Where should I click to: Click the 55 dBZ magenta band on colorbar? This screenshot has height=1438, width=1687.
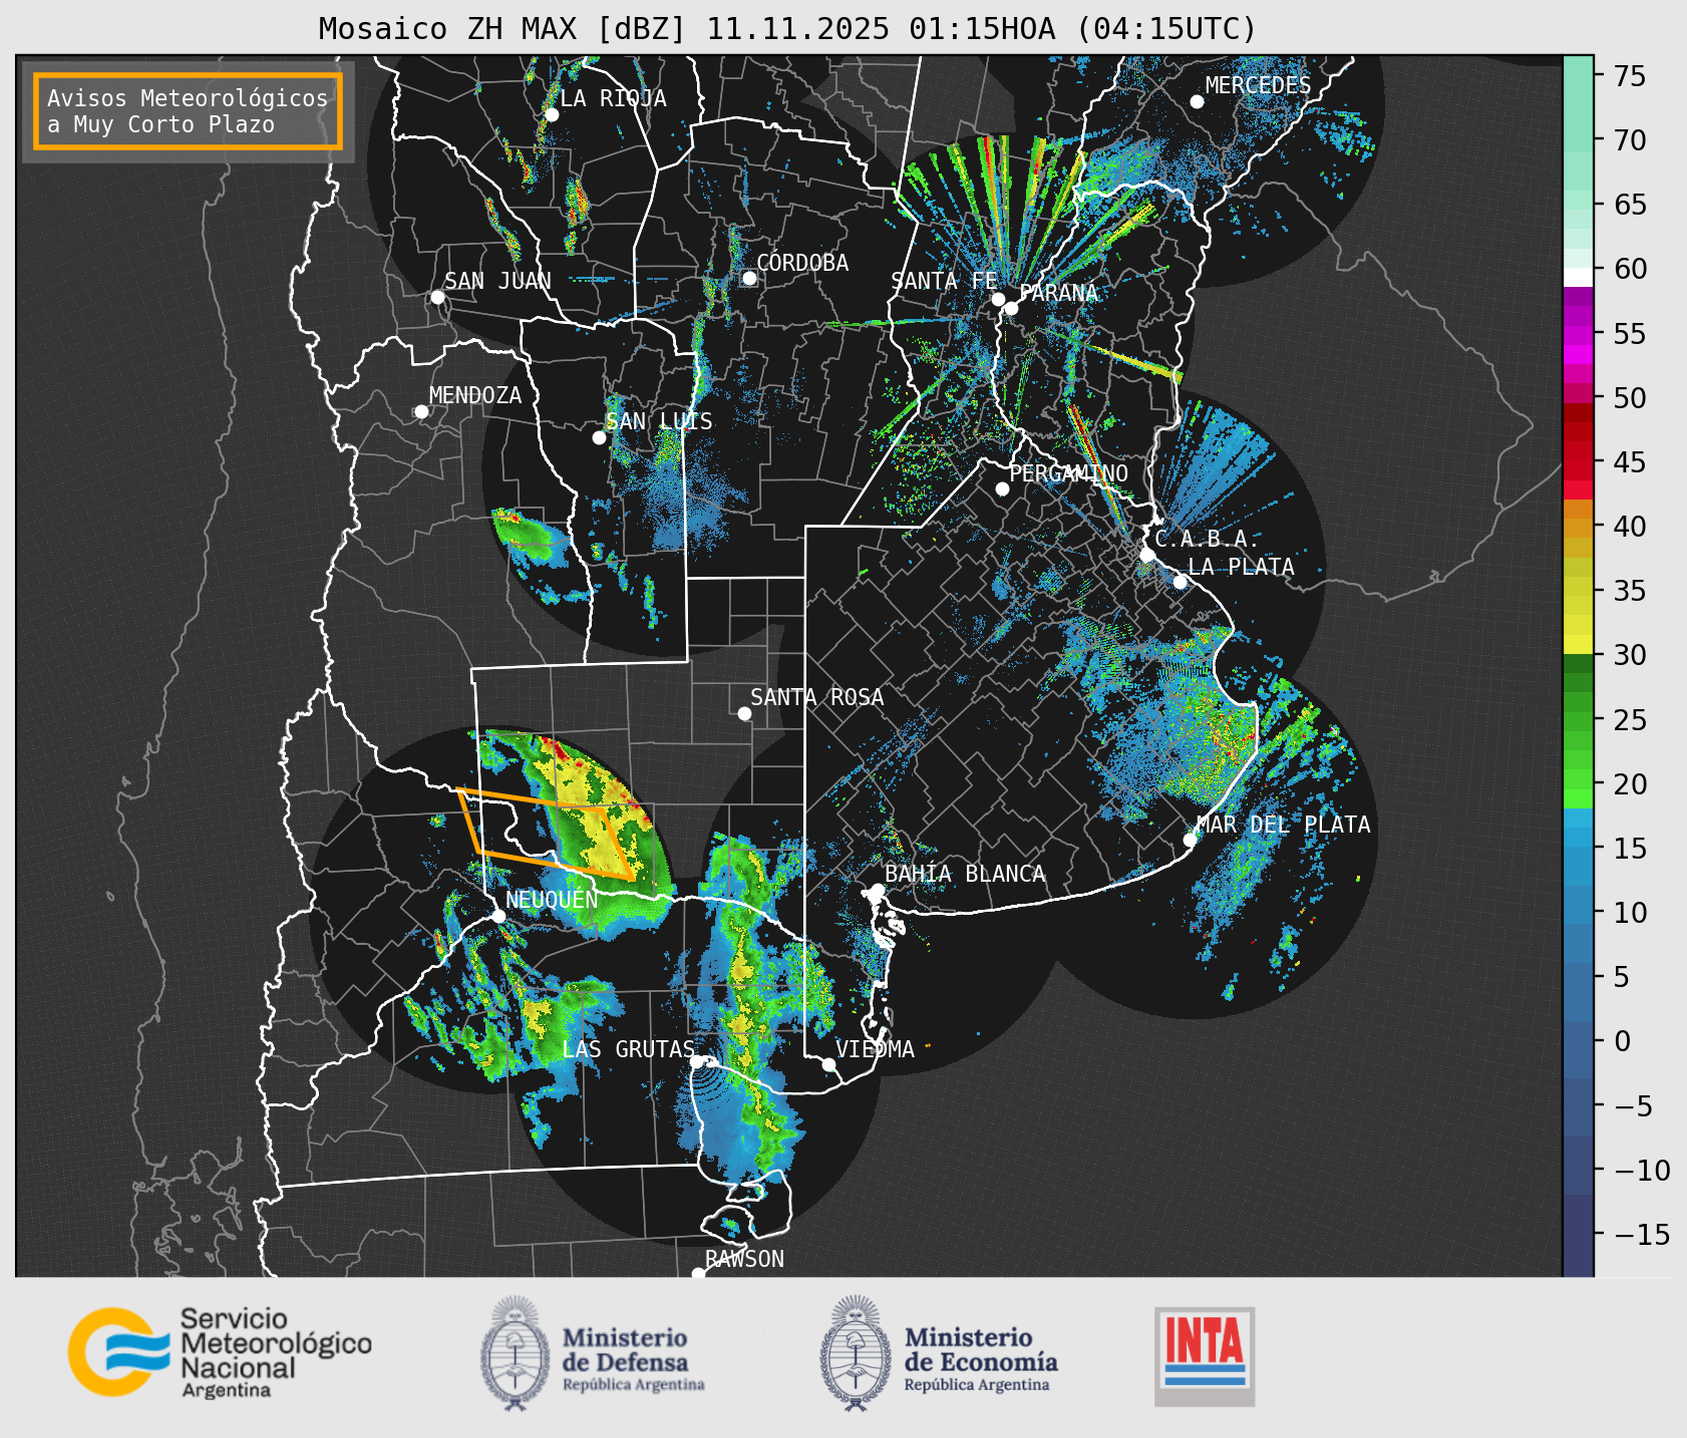pyautogui.click(x=1578, y=334)
